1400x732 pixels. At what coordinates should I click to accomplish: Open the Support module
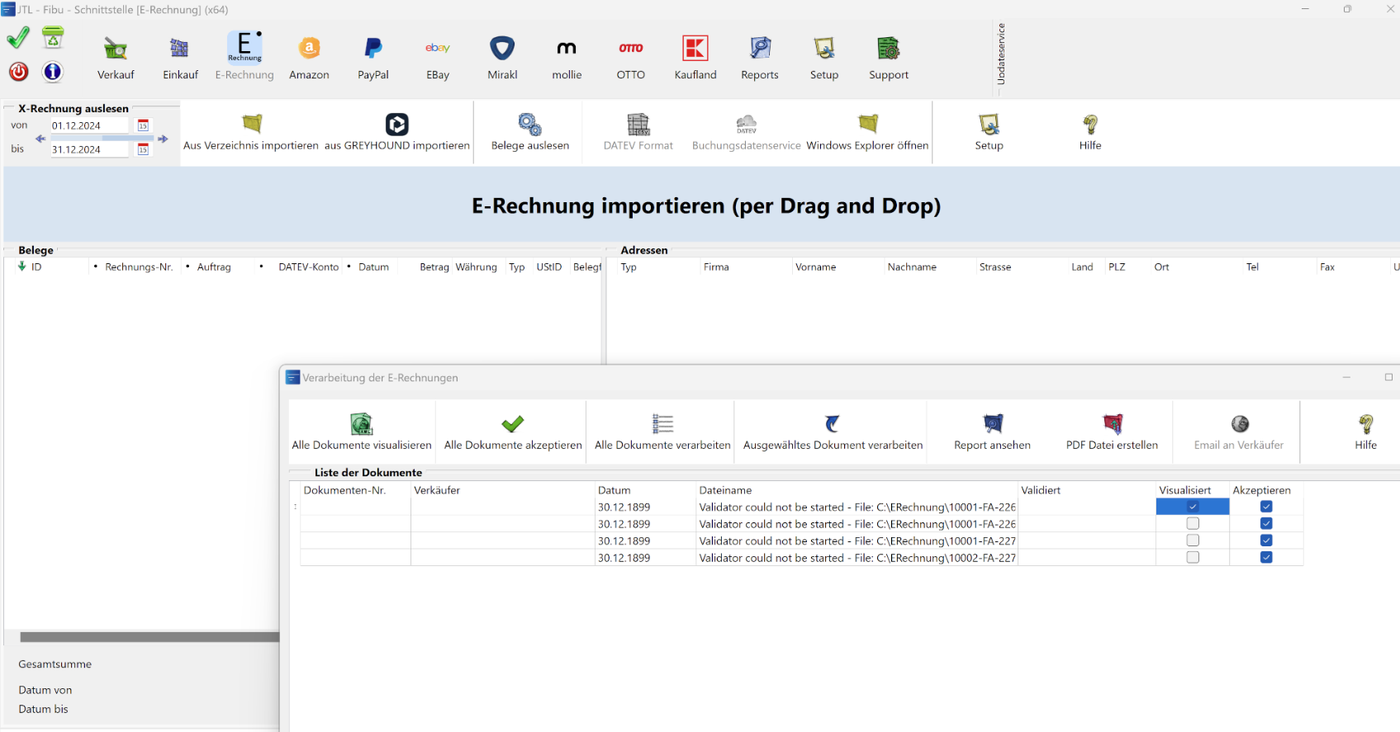889,58
